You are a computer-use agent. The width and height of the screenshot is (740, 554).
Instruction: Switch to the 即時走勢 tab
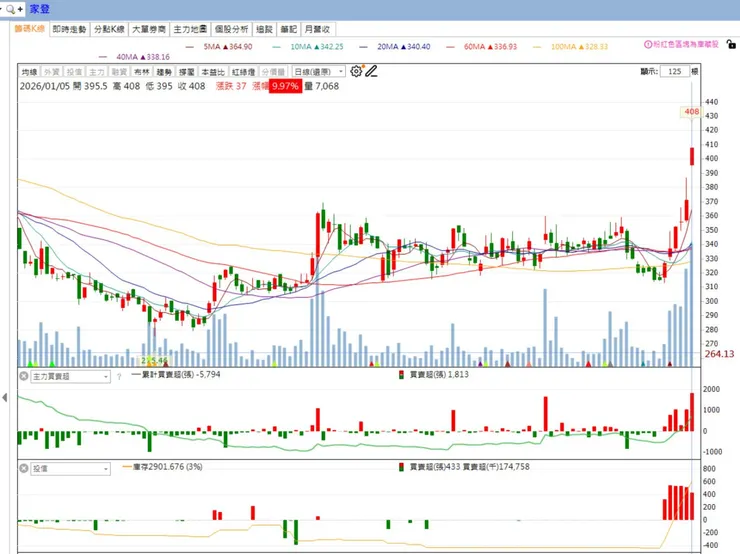69,29
